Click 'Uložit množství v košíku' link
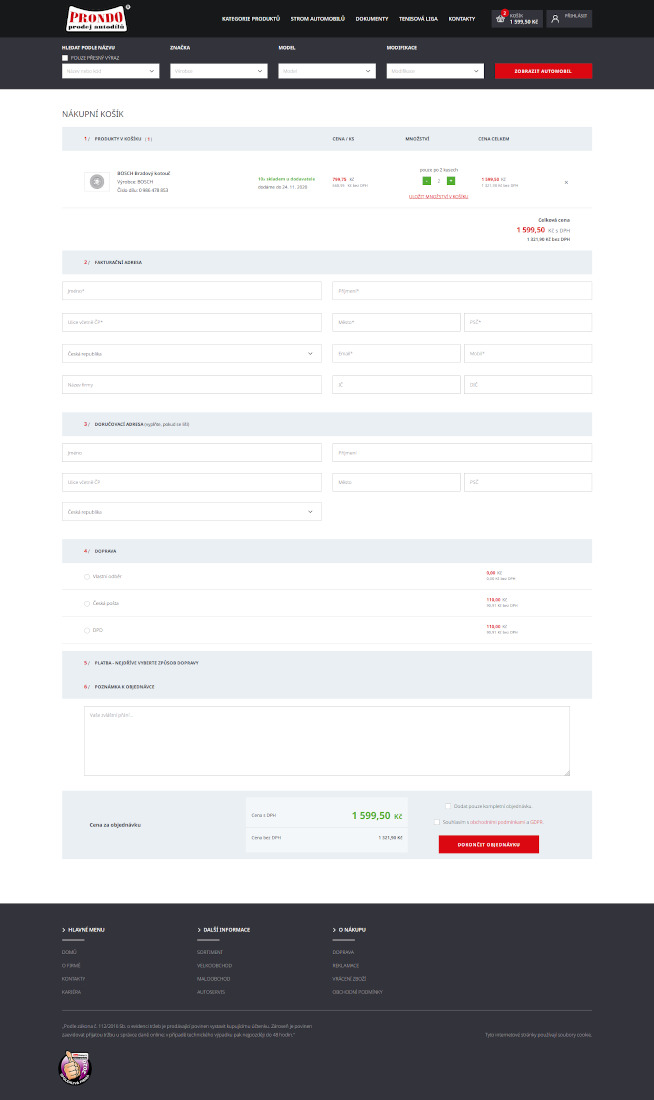The image size is (654, 1100). point(439,196)
